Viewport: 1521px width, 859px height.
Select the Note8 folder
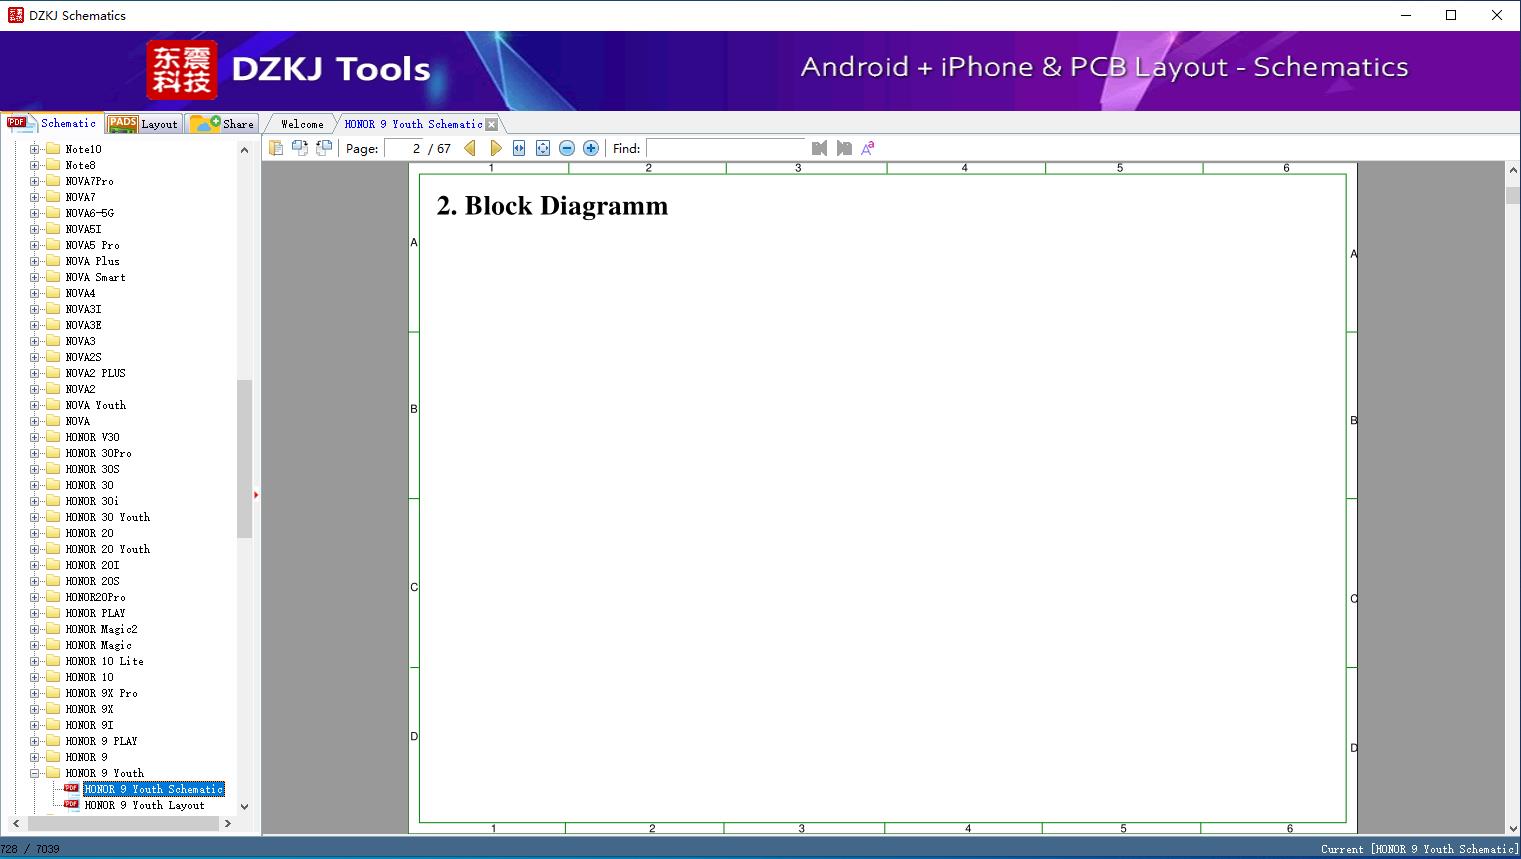[80, 165]
